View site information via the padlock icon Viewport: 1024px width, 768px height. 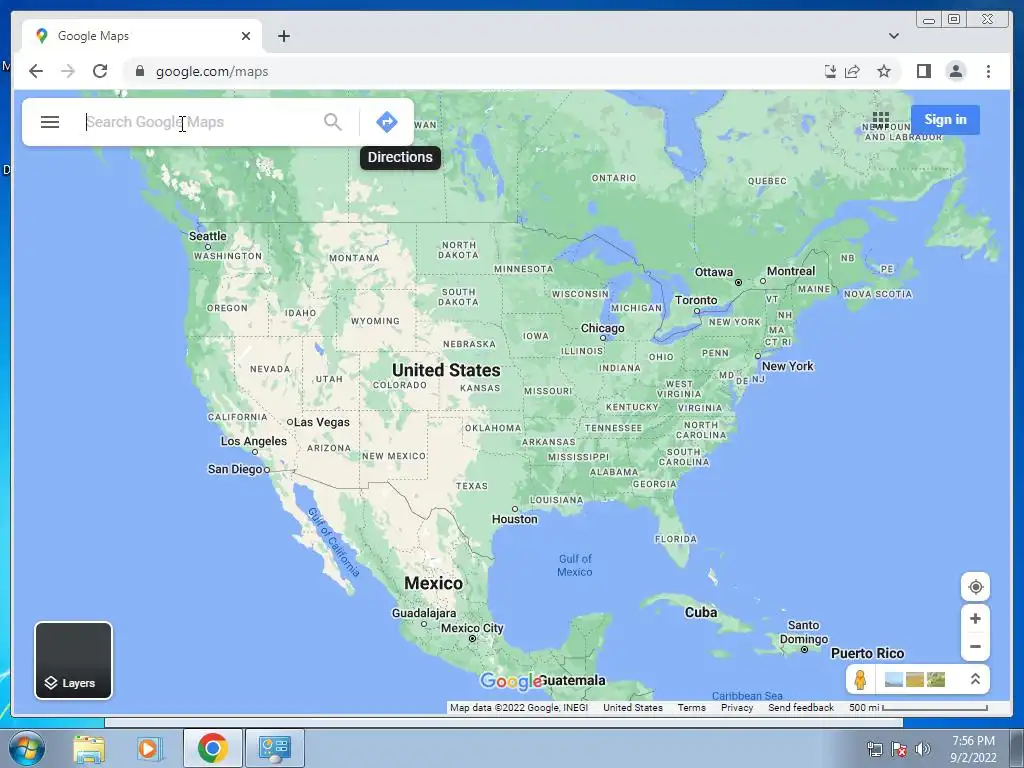[x=139, y=71]
